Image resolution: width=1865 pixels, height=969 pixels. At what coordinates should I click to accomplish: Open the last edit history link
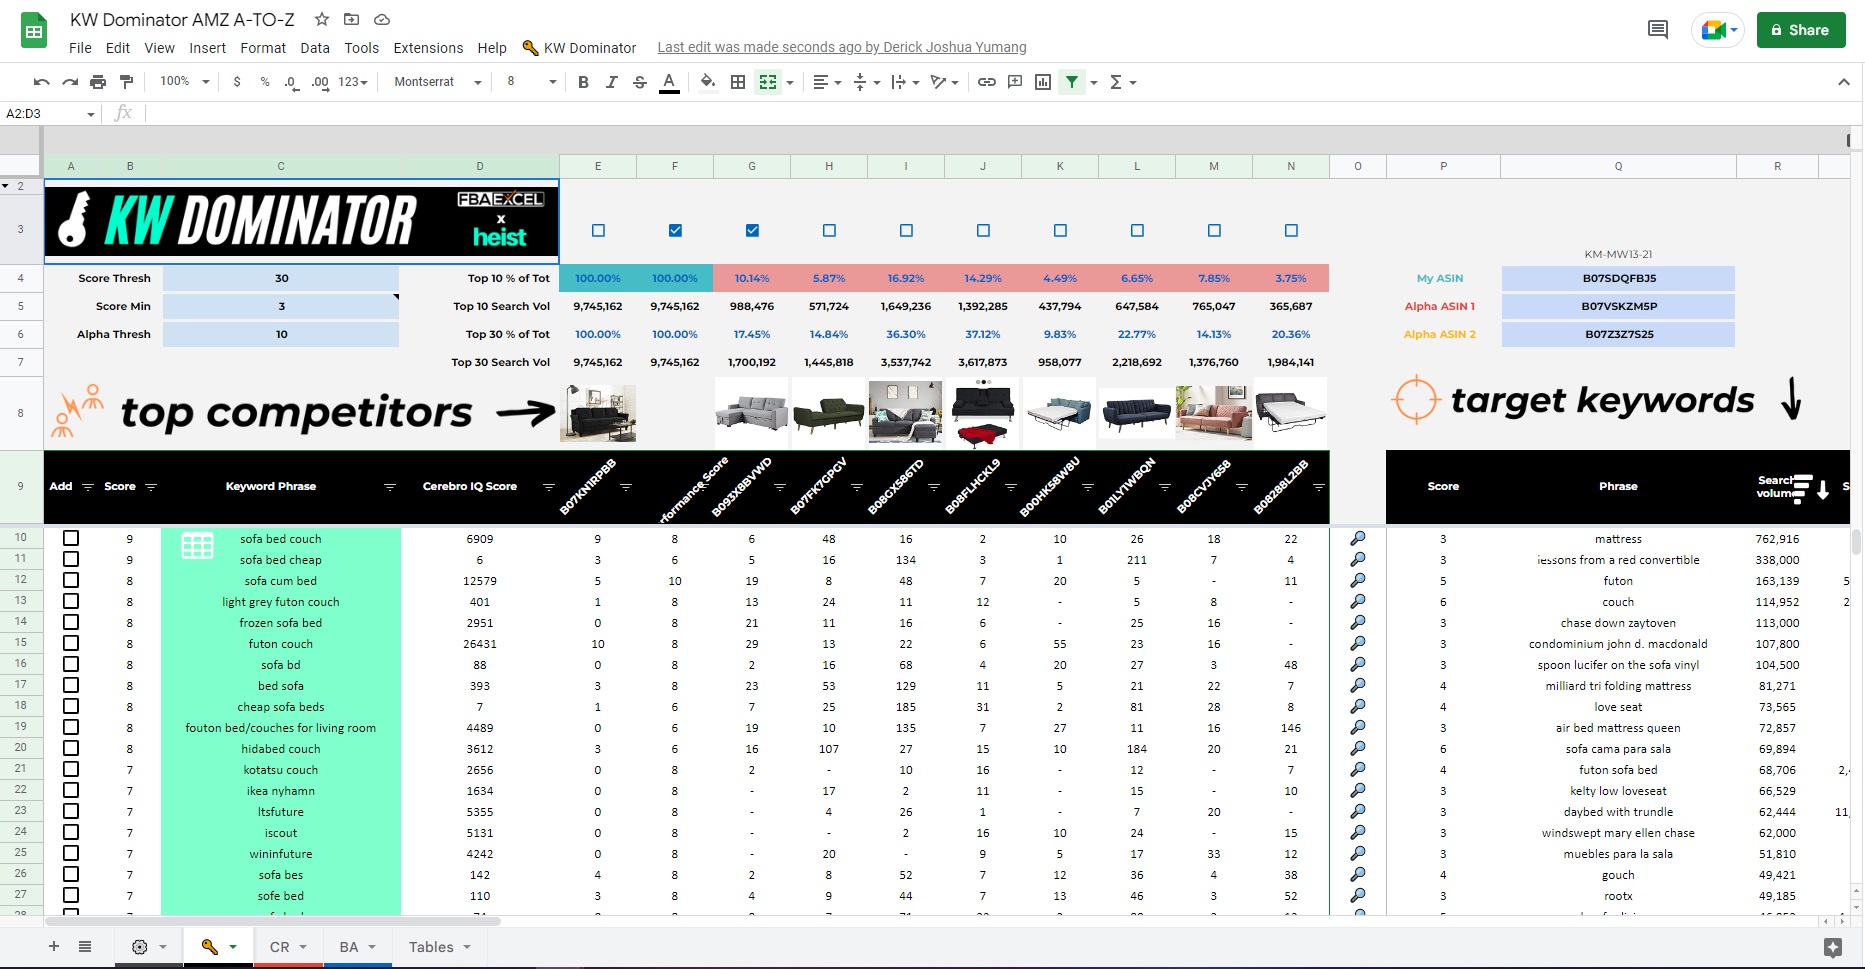(x=842, y=48)
